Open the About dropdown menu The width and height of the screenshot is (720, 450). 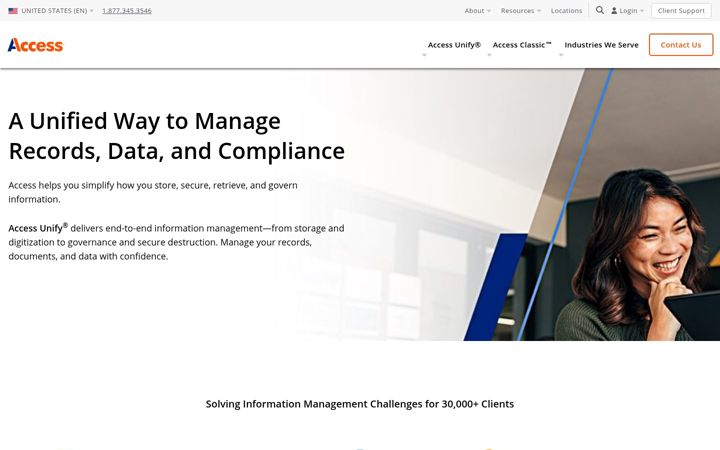(x=478, y=11)
